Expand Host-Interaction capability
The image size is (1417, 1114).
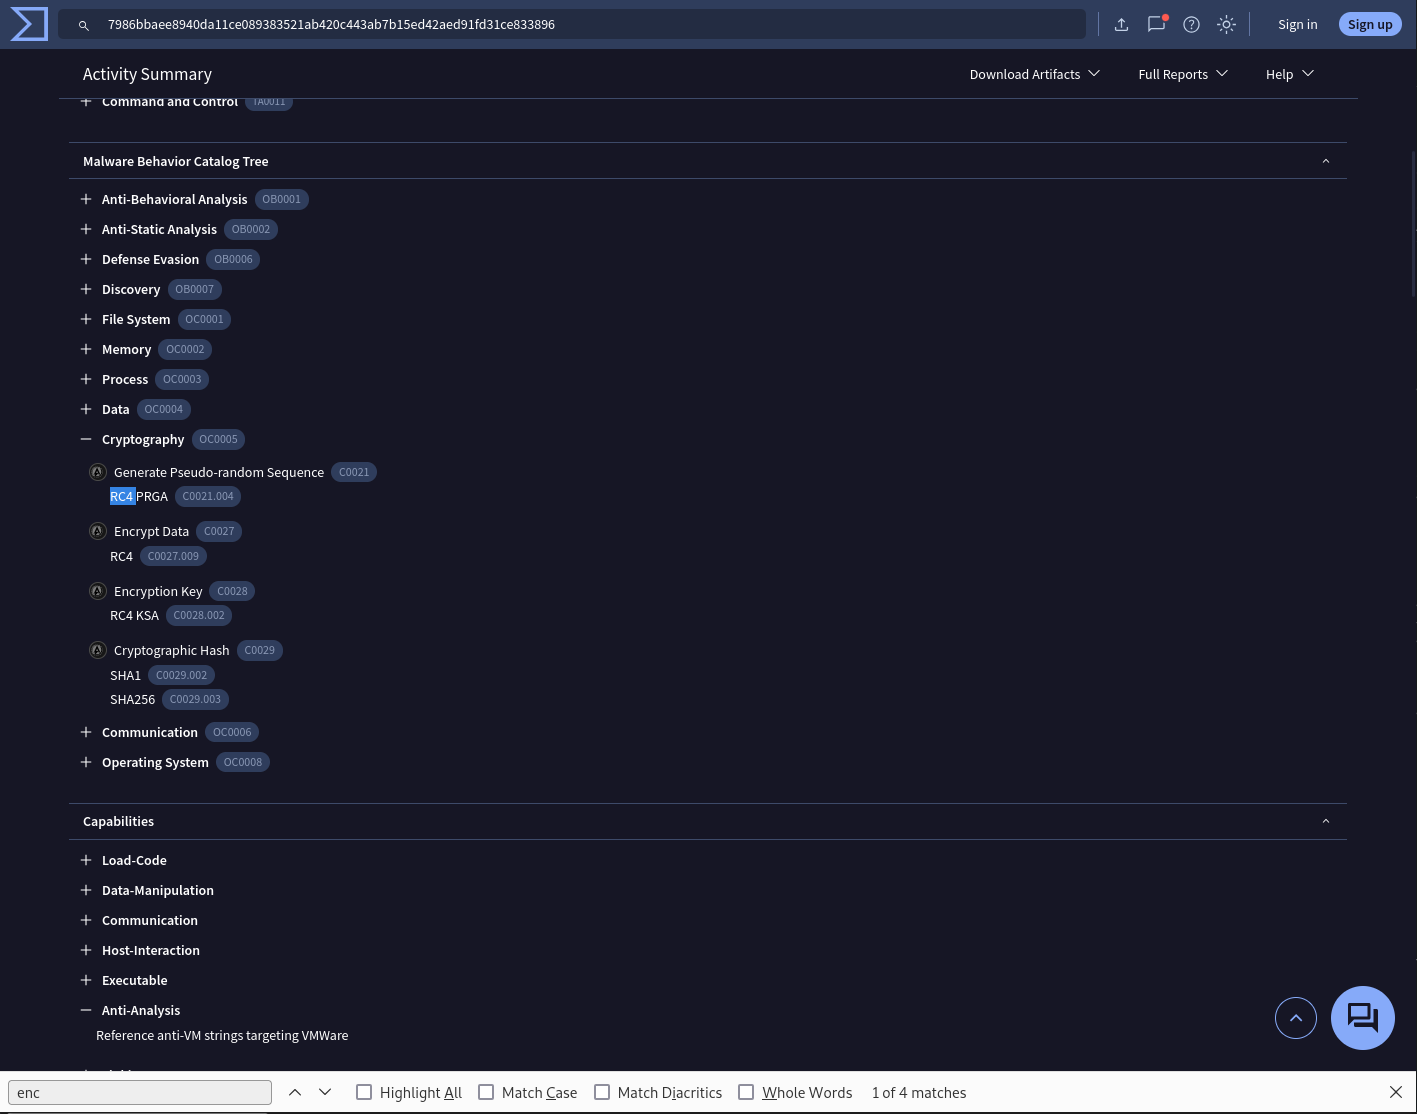[86, 950]
